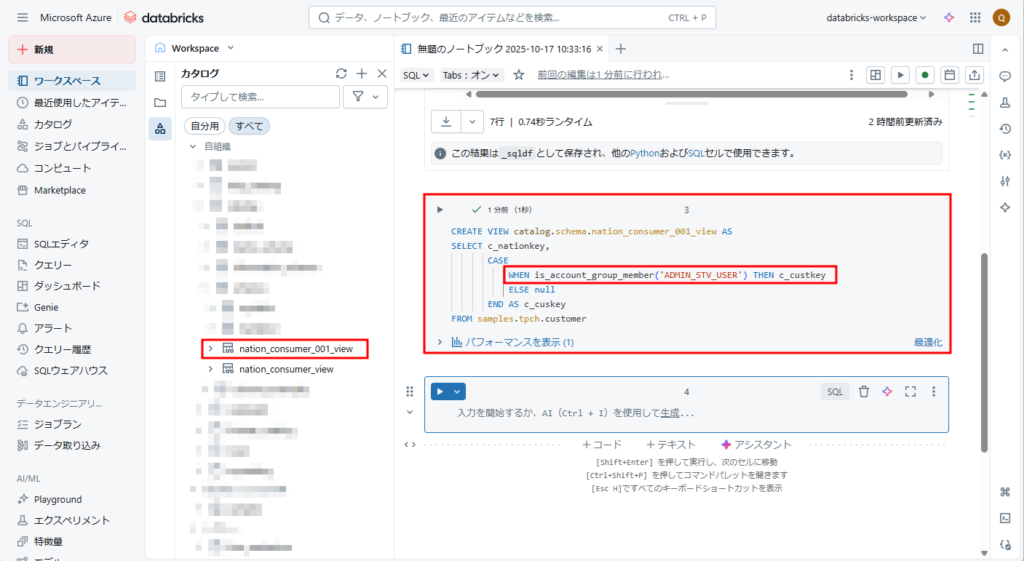The height and width of the screenshot is (561, 1024).
Task: Go to SQLエディタ in the sidebar
Action: [61, 243]
